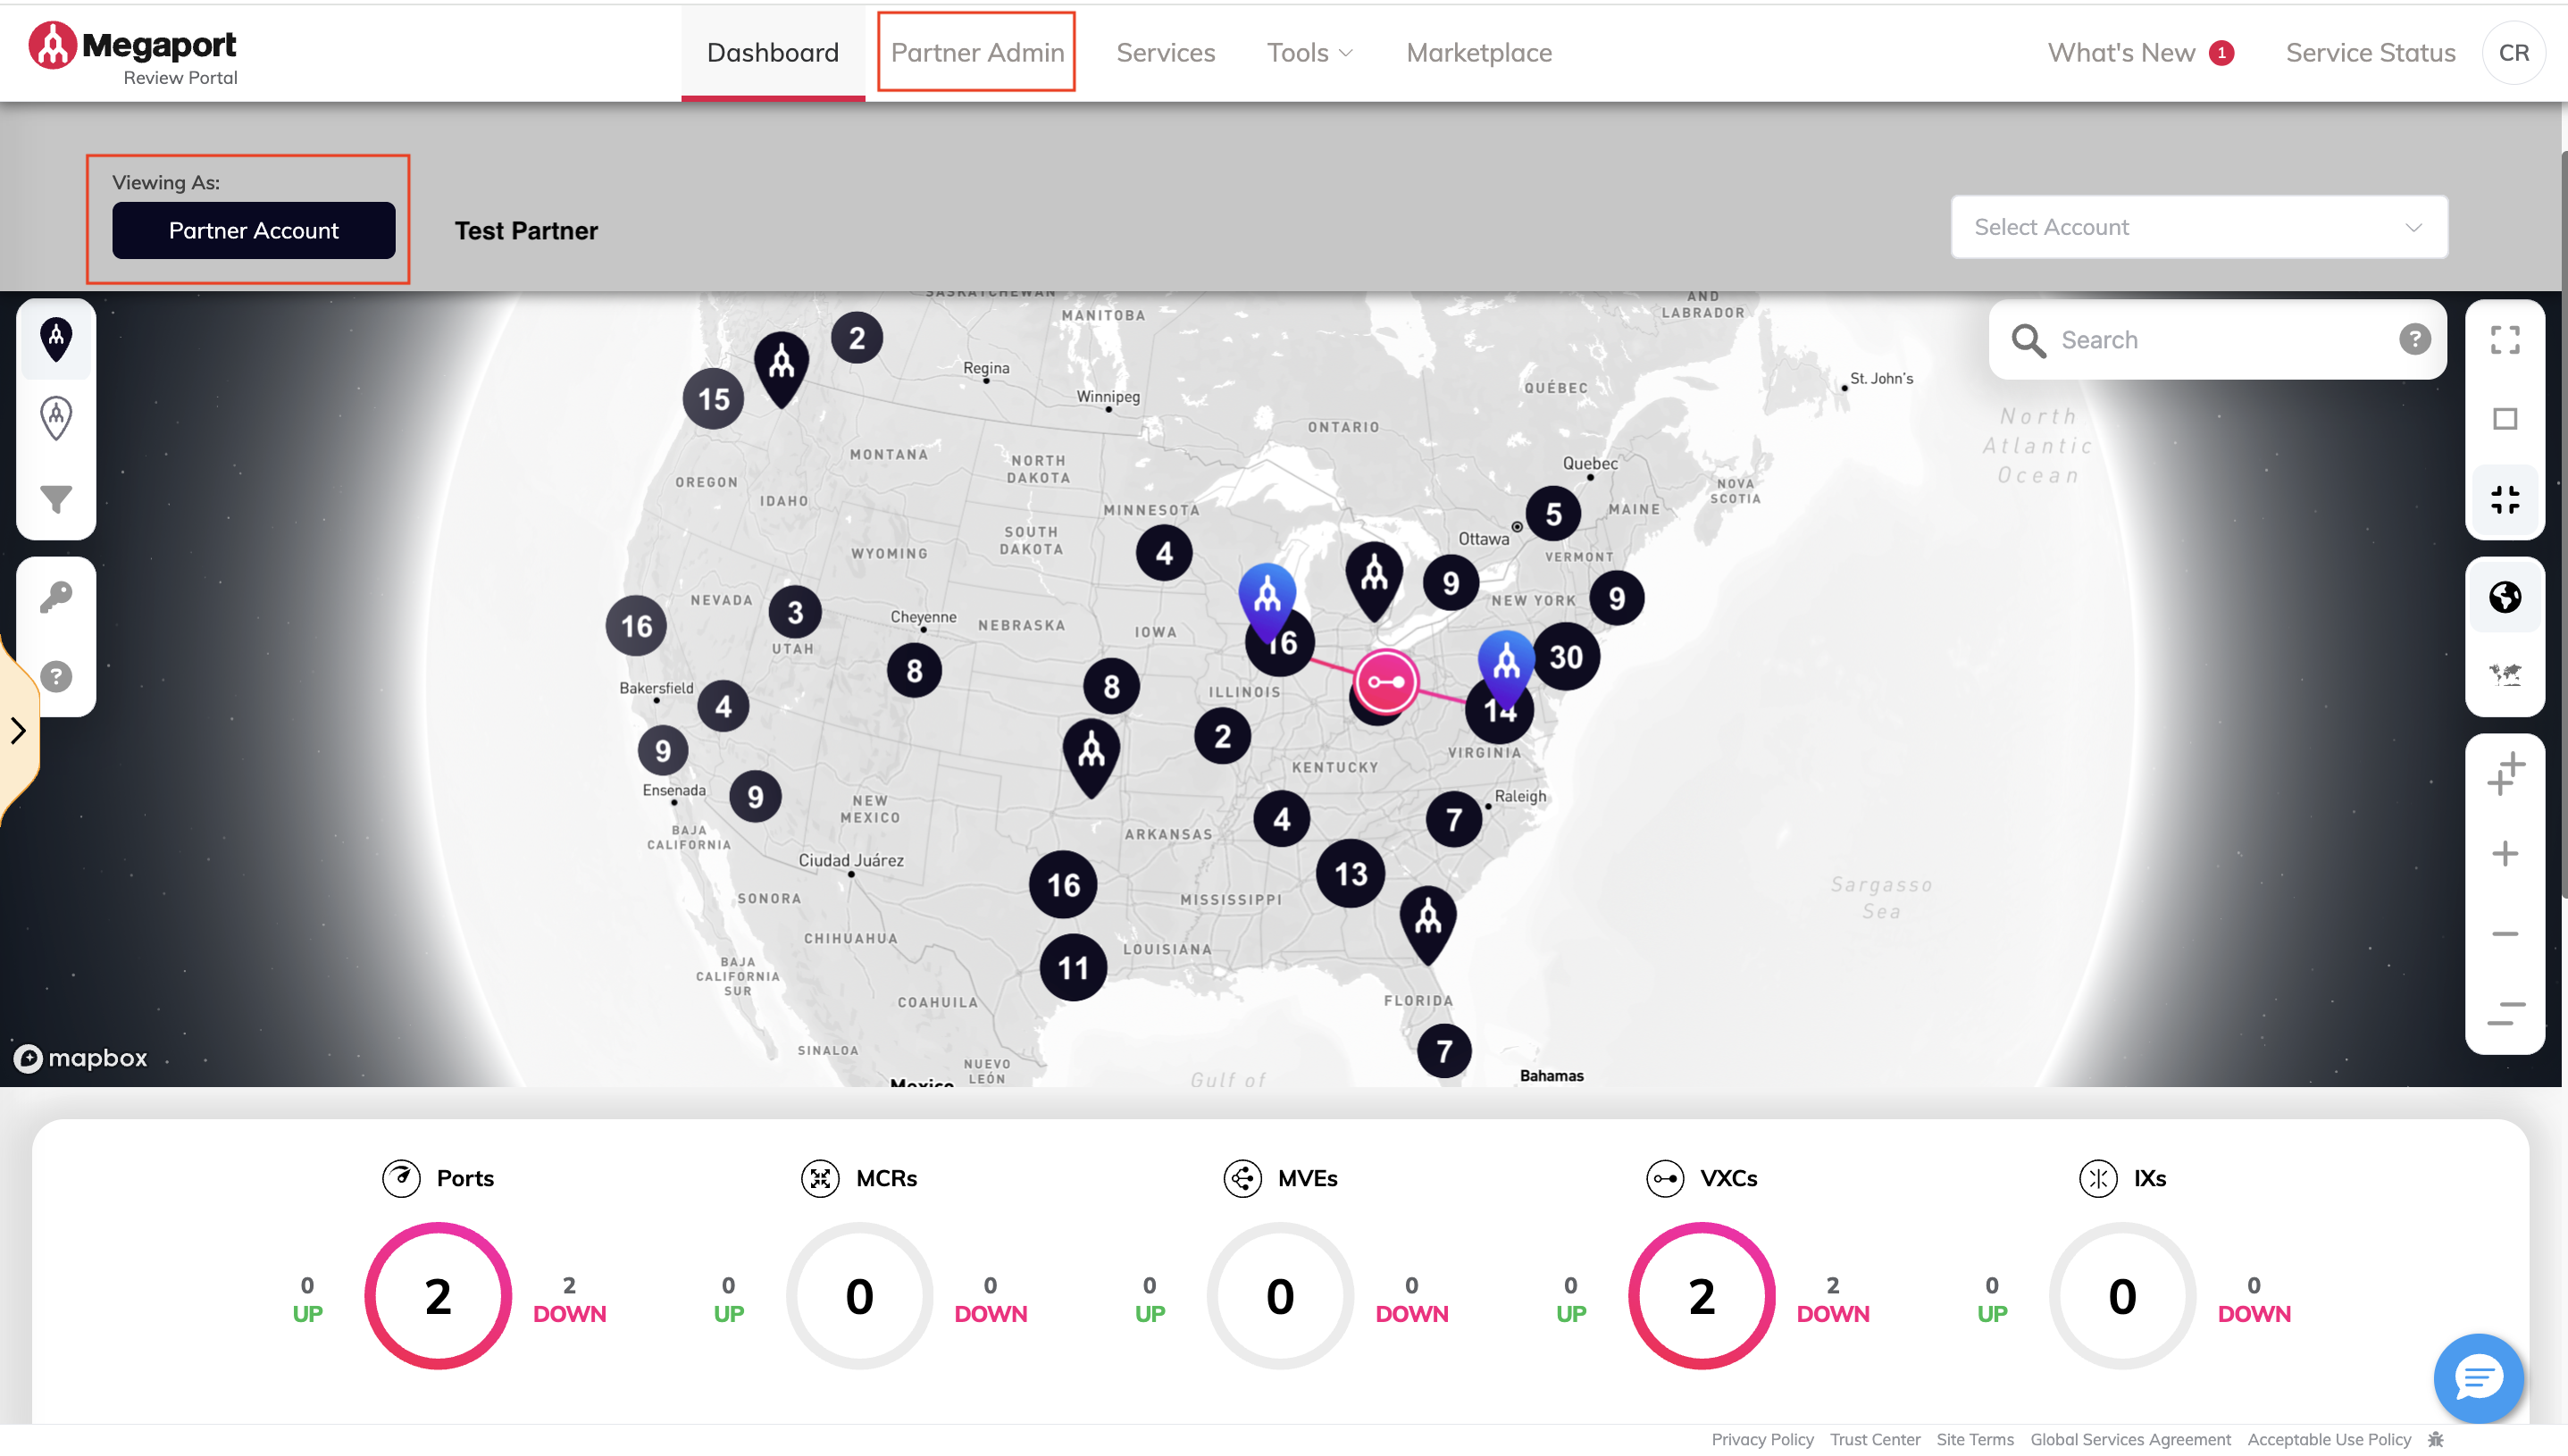The height and width of the screenshot is (1456, 2568).
Task: Click the Services menu item
Action: click(1166, 51)
